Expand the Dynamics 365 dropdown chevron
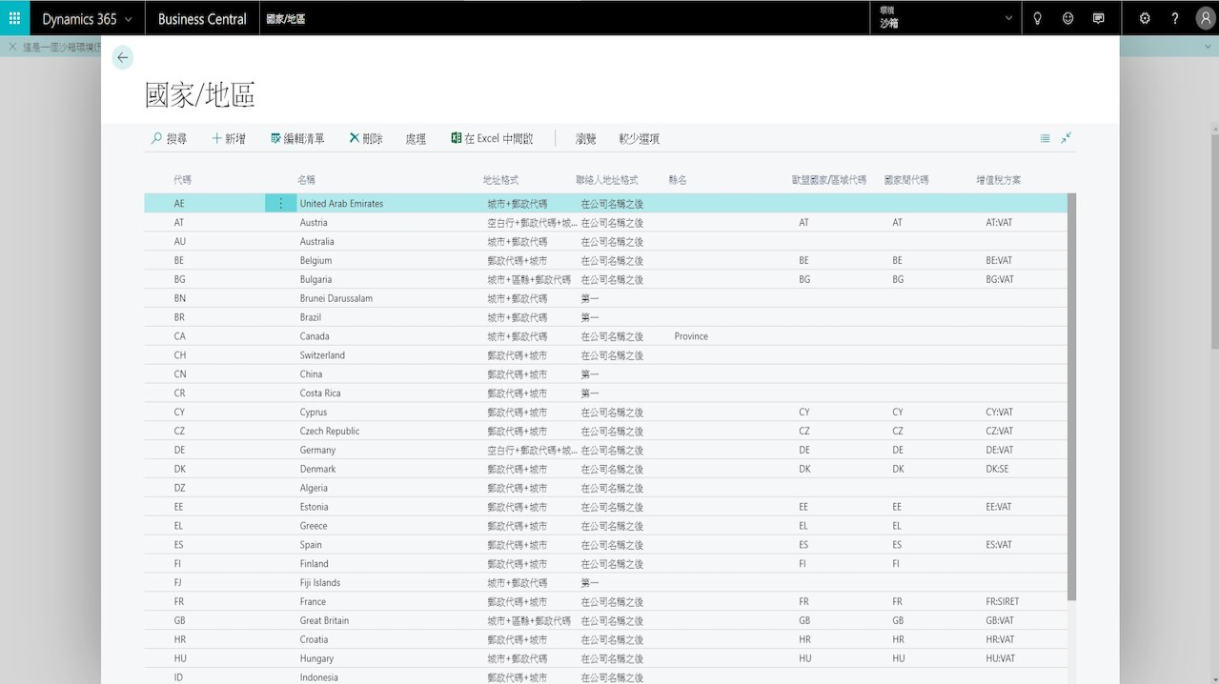The image size is (1219, 684). (128, 19)
